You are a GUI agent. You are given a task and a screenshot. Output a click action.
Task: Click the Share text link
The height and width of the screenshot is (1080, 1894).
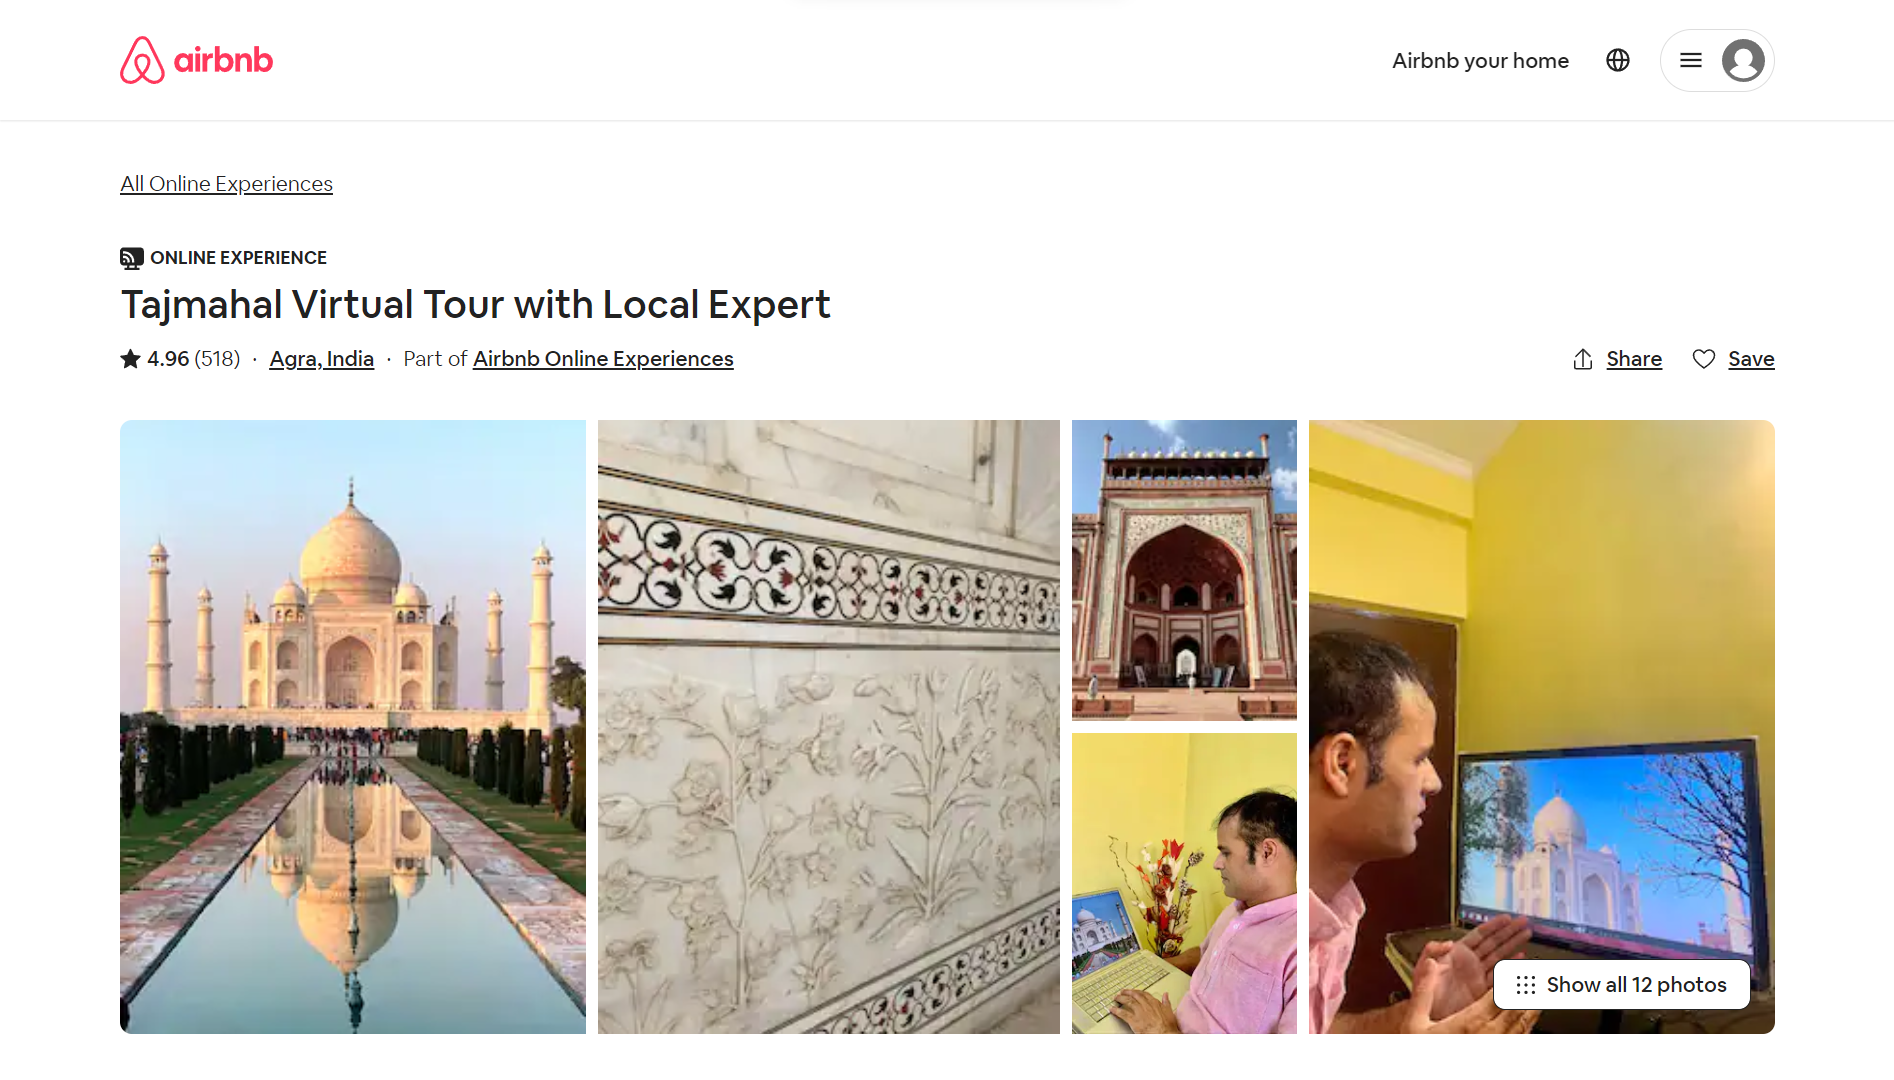[x=1634, y=359]
